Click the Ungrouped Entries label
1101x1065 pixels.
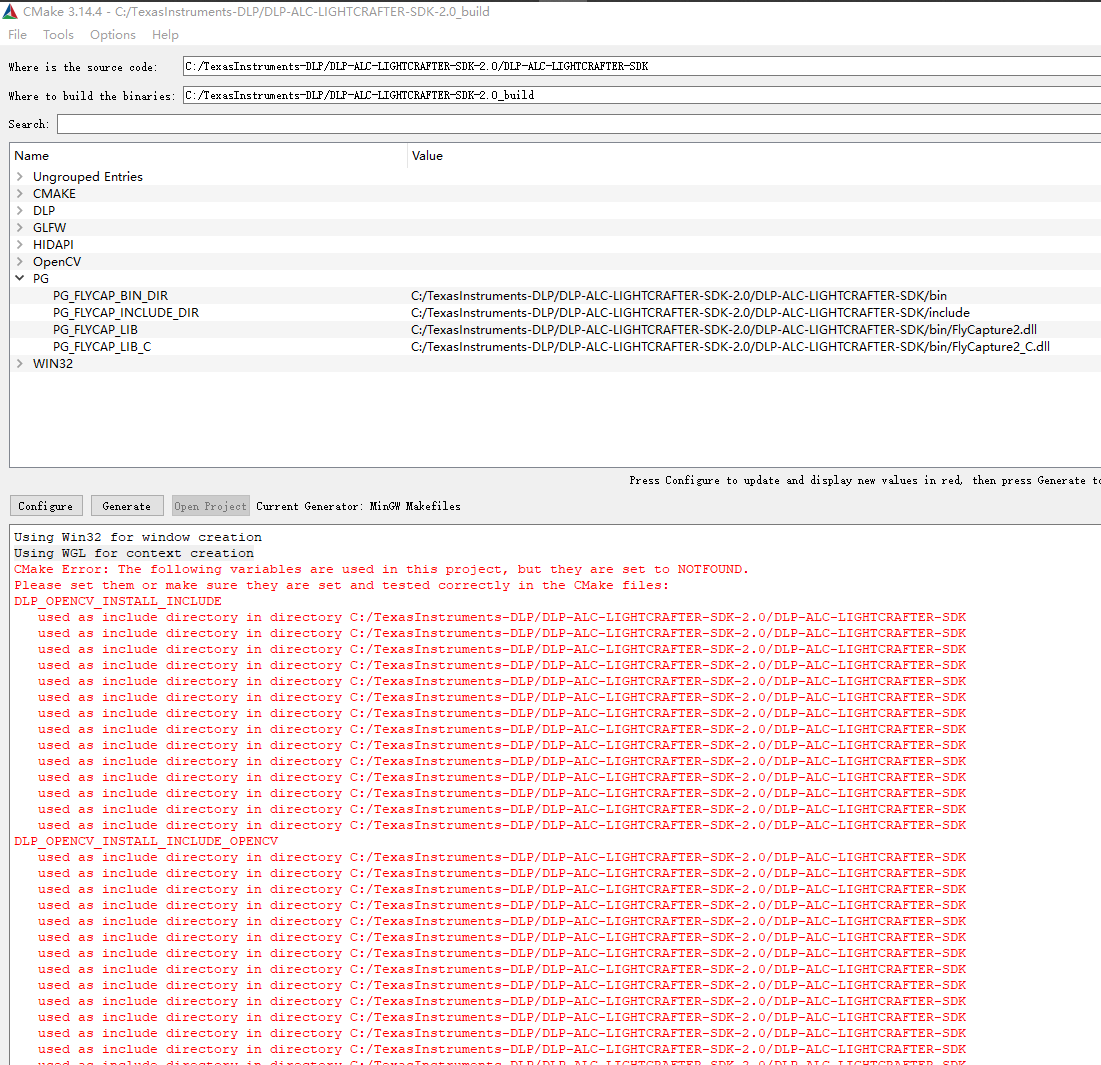tap(88, 176)
